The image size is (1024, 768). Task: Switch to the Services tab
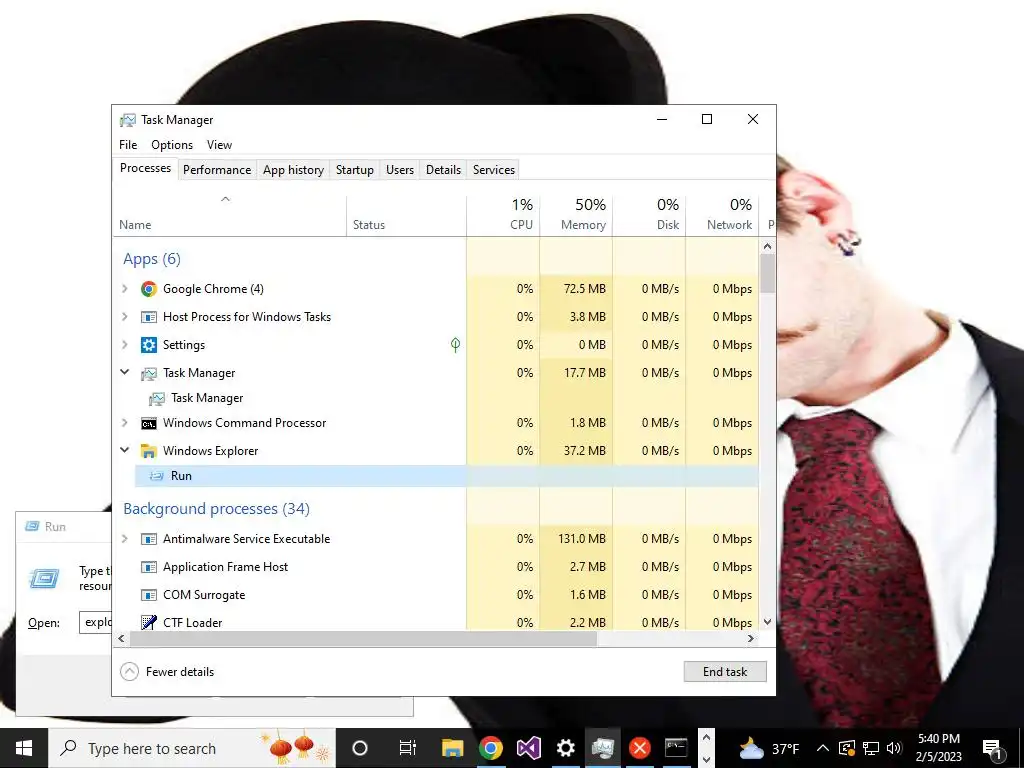click(494, 170)
